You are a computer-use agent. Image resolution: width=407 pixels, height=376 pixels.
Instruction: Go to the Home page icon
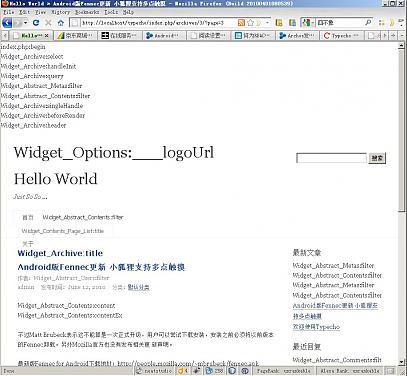(x=61, y=23)
